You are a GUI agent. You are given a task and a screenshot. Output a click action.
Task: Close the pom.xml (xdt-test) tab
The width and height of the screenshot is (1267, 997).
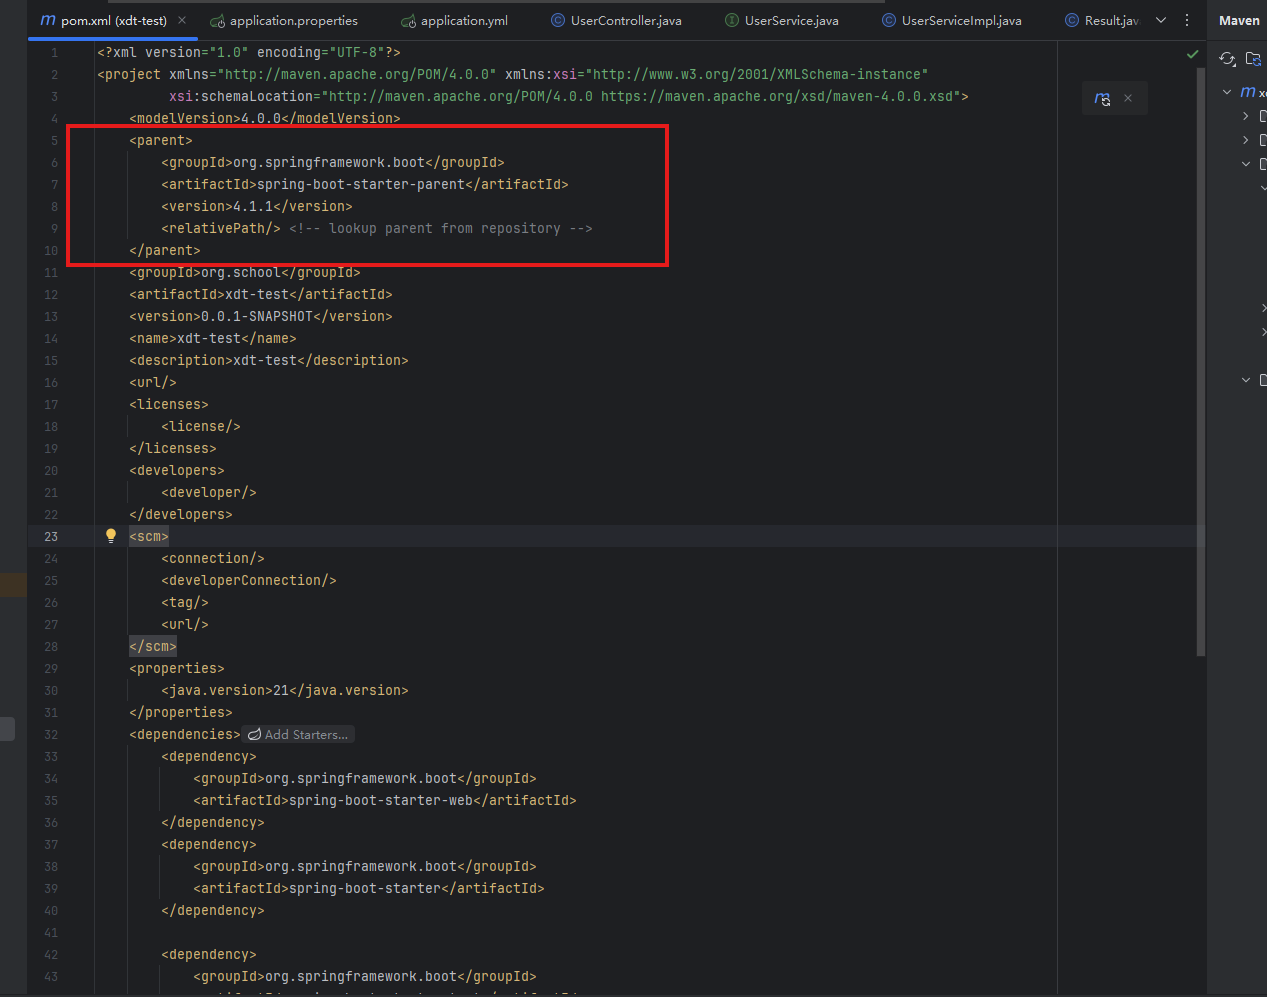(x=182, y=20)
